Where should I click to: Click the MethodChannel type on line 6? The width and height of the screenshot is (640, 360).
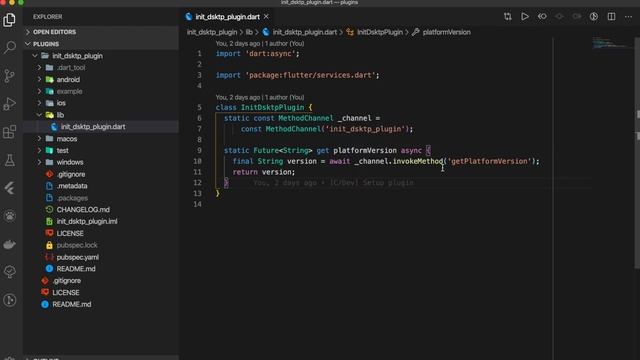(306, 118)
